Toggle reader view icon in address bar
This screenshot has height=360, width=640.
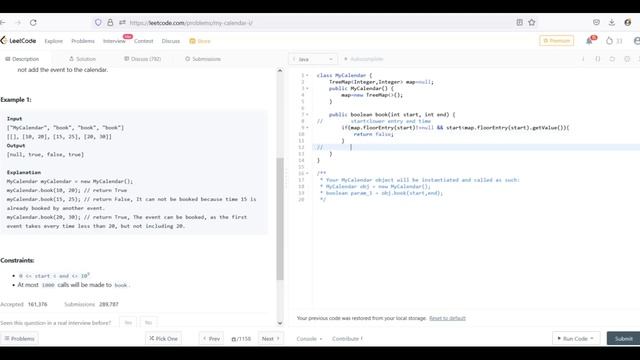tap(519, 23)
